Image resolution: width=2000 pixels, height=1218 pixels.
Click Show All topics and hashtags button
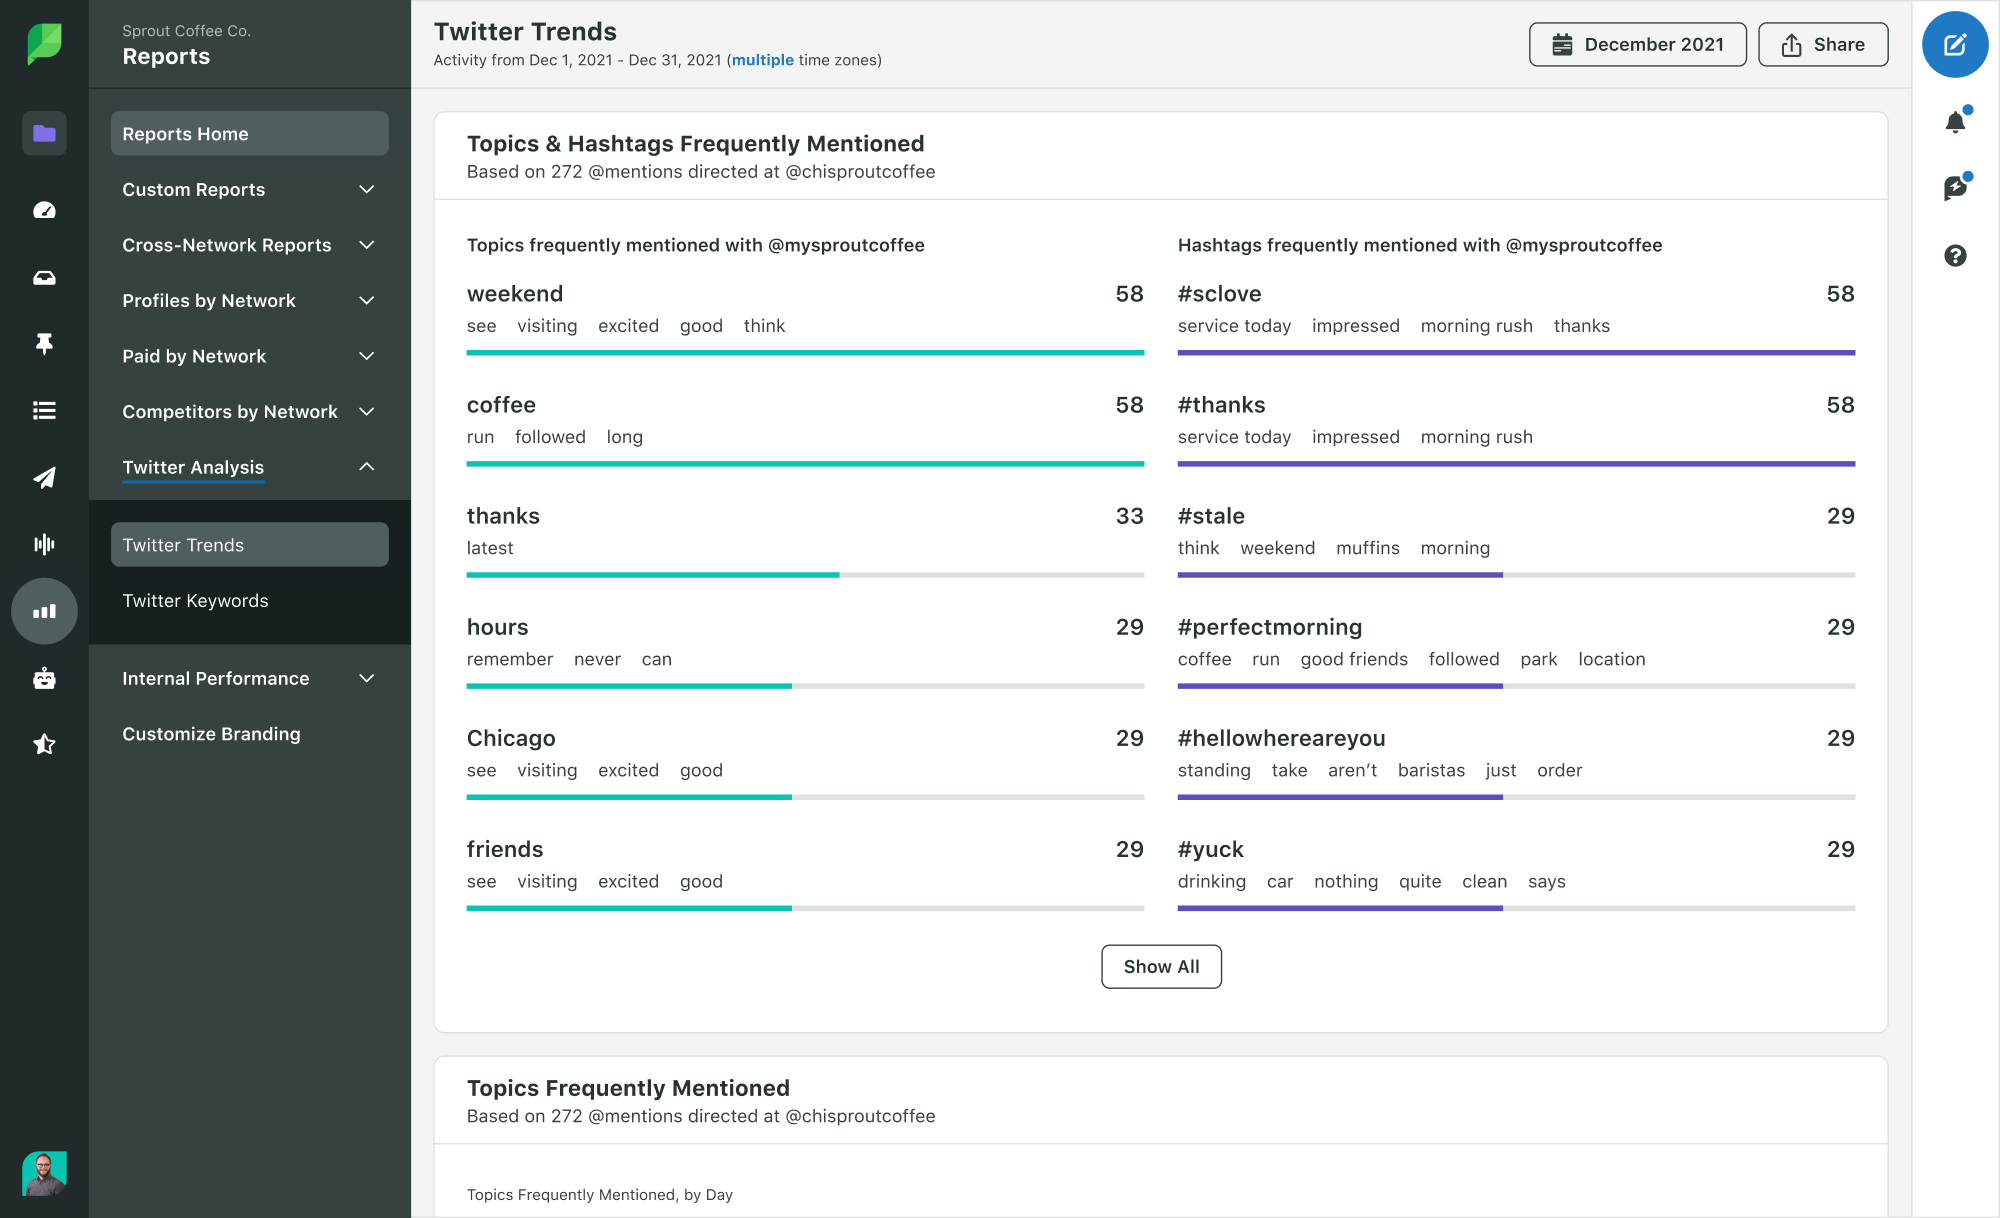tap(1160, 965)
